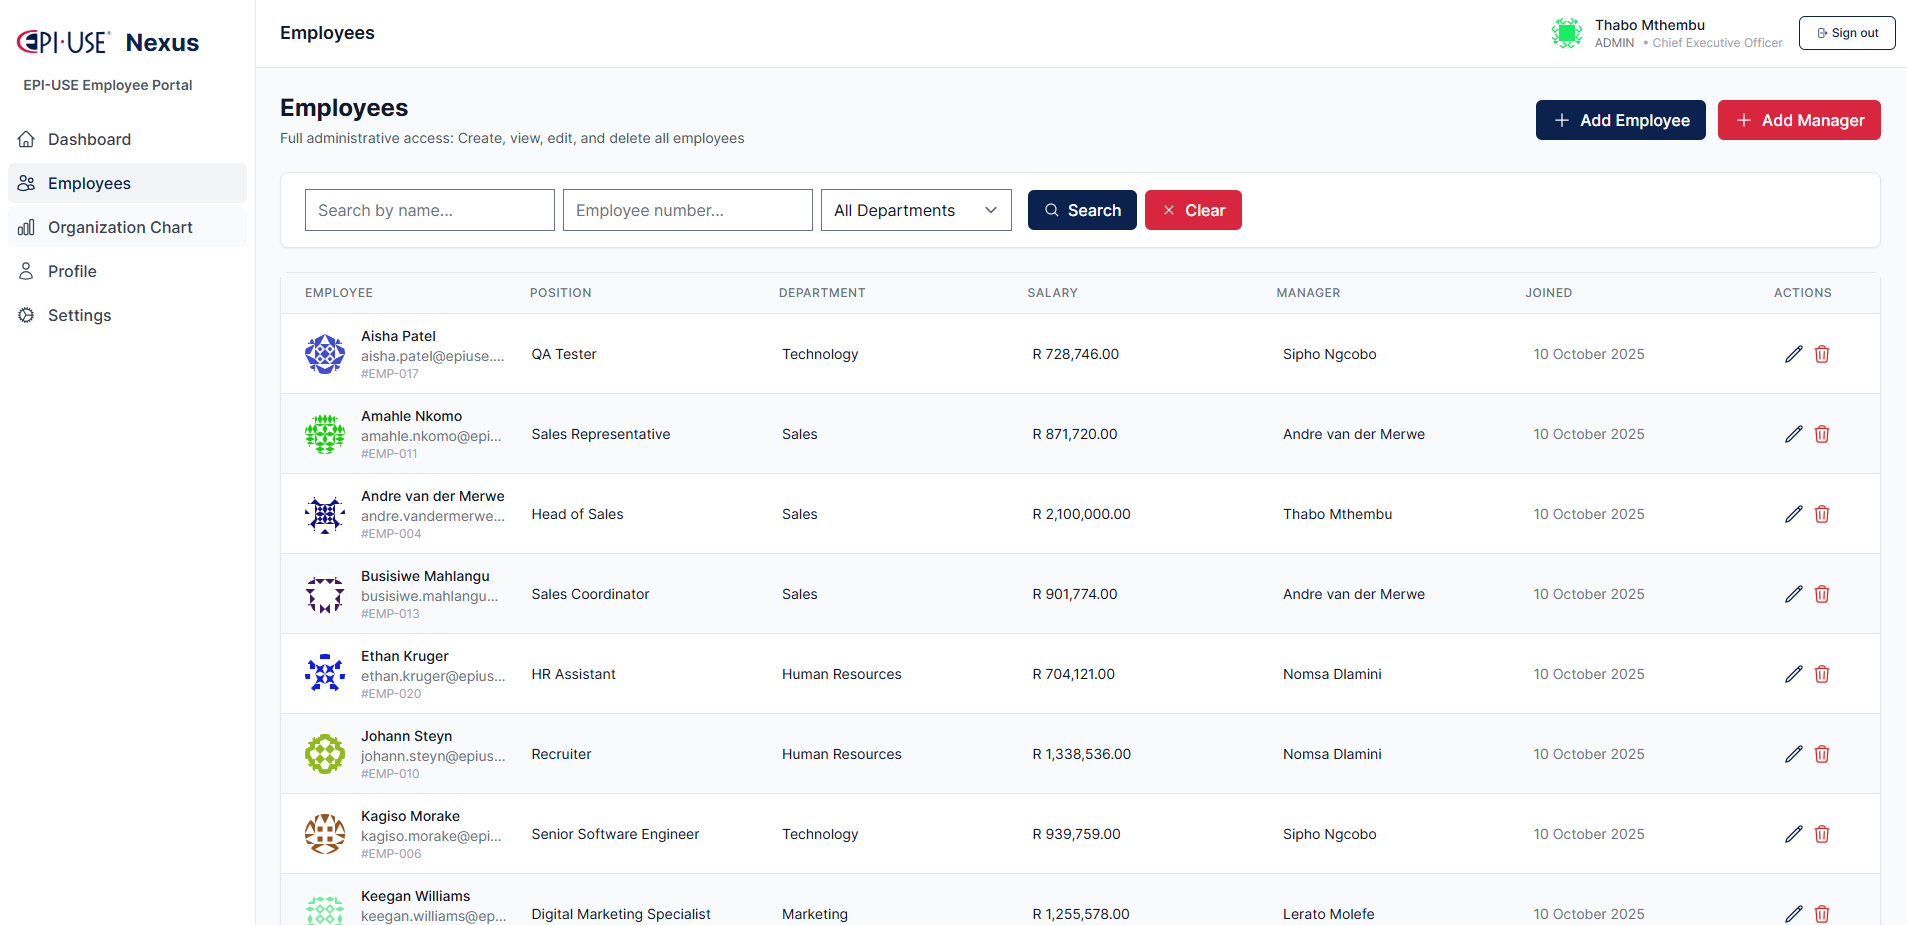
Task: Click the Search button
Action: click(1082, 210)
